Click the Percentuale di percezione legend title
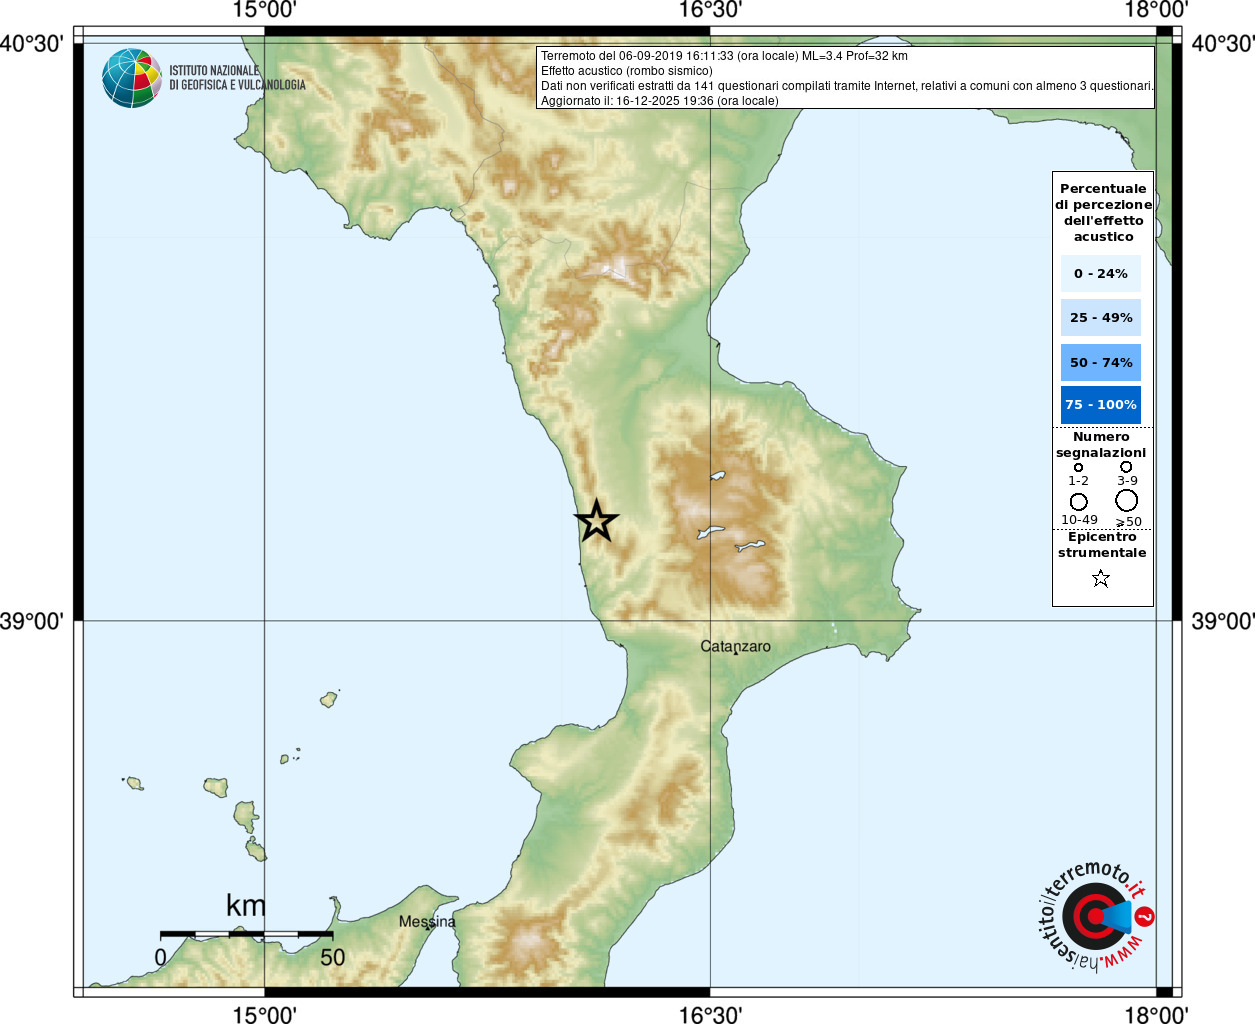Viewport: 1255px width, 1024px height. pos(1103,212)
